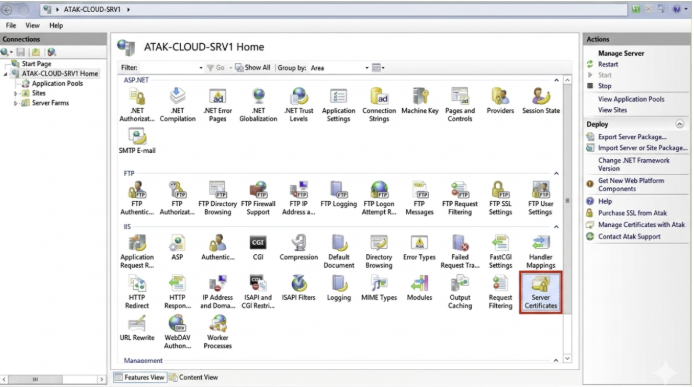Collapse the Deploy actions section
694x387 pixels.
[x=679, y=124]
